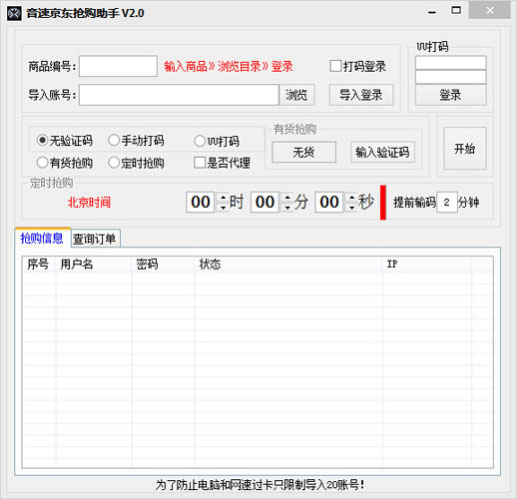Click the UU打码 登录 button
Viewport: 517px width, 499px height.
(450, 95)
